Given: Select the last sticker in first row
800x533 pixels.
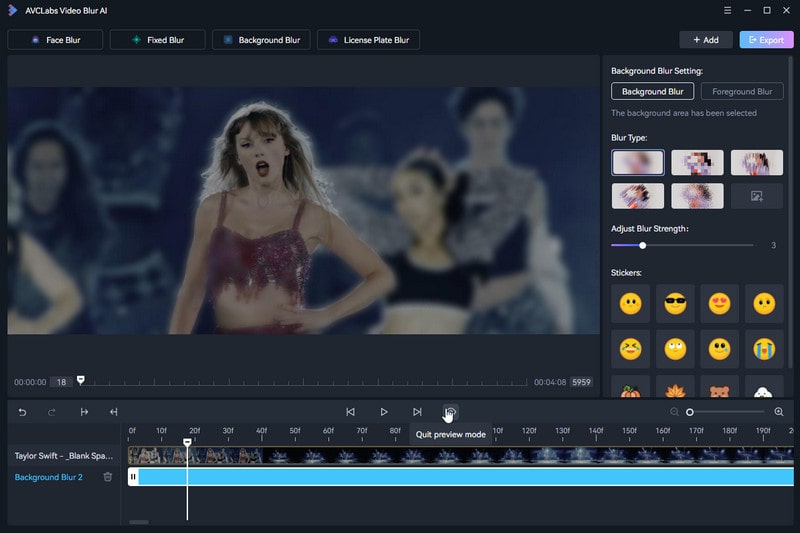Looking at the screenshot, I should coord(764,303).
